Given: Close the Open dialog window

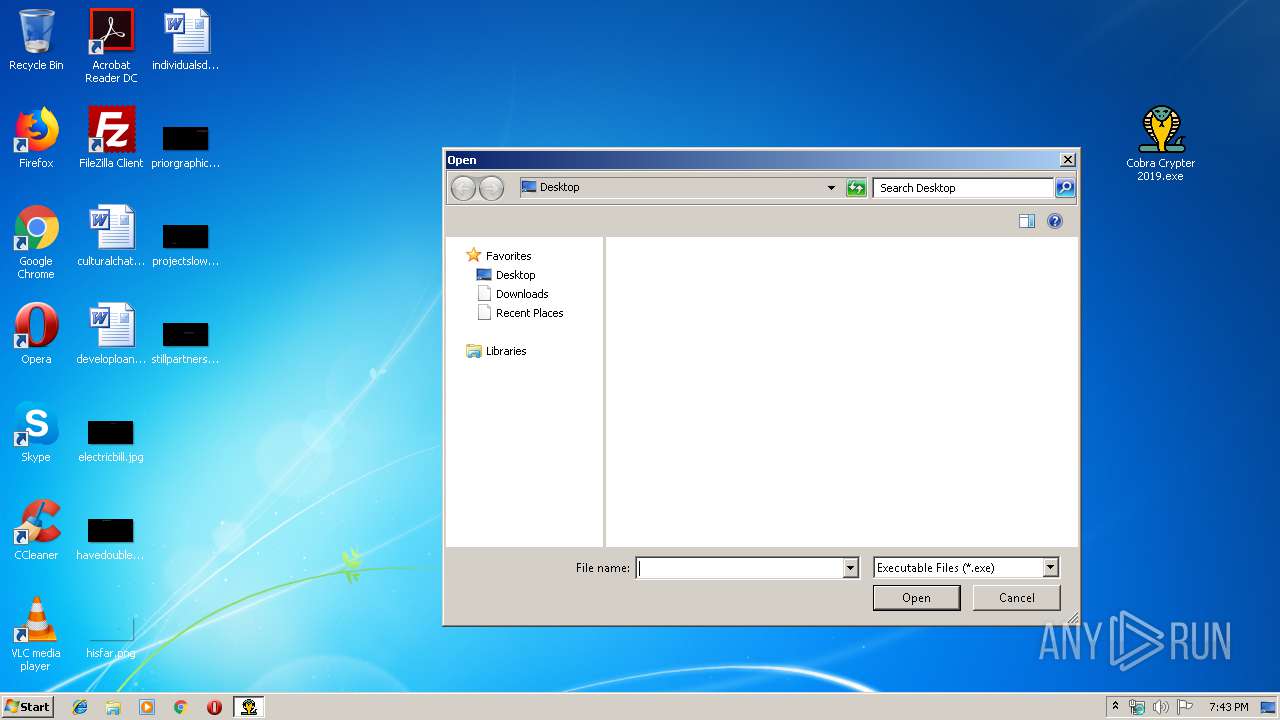Looking at the screenshot, I should (1068, 160).
